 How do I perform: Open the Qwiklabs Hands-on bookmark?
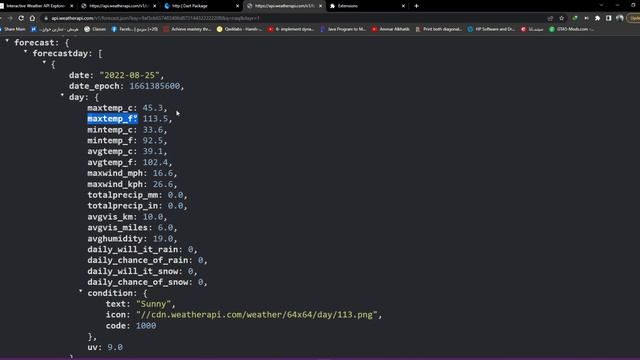(240, 29)
